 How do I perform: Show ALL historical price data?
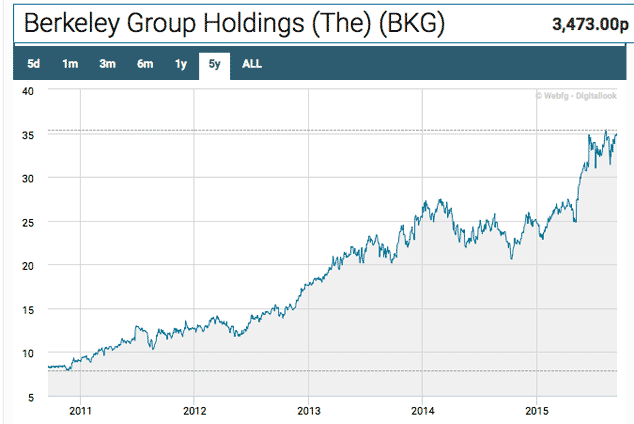252,65
